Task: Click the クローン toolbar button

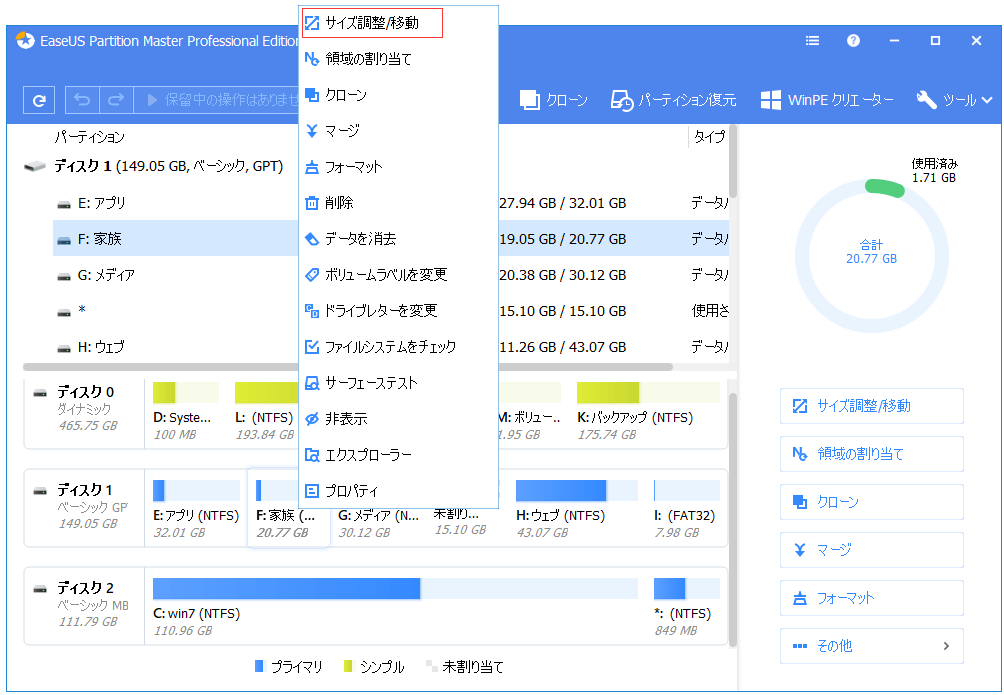Action: point(553,100)
